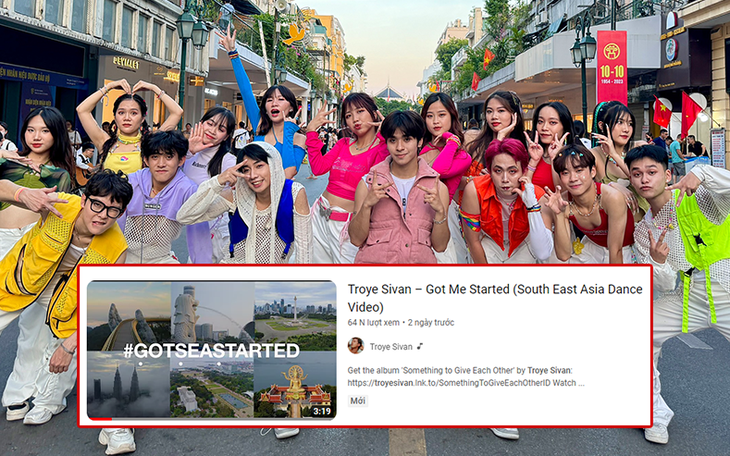
Task: Click the 'Mới' new badge
Action: 357,400
